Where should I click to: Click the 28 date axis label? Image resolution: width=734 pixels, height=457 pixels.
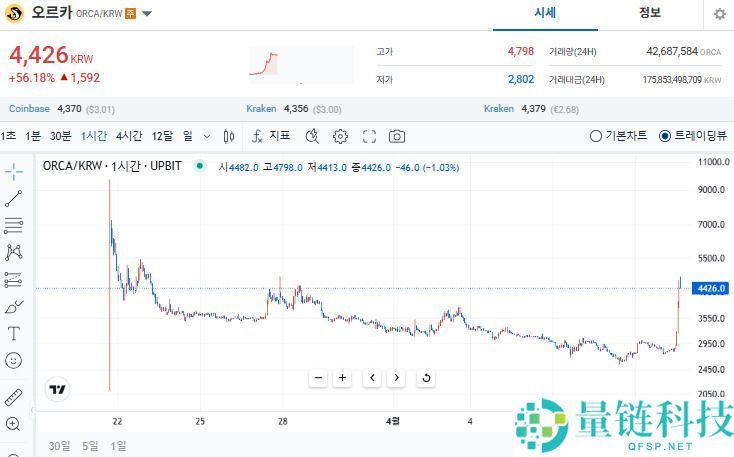[x=282, y=421]
